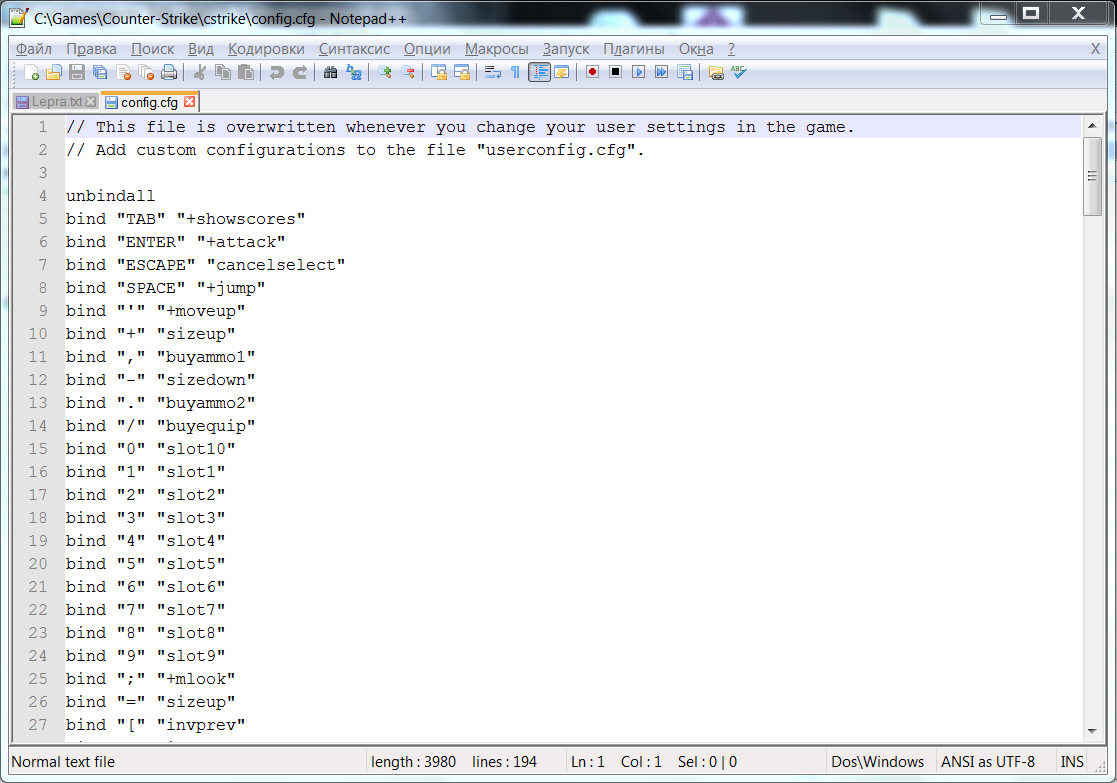Play back the recorded macro

pyautogui.click(x=638, y=73)
